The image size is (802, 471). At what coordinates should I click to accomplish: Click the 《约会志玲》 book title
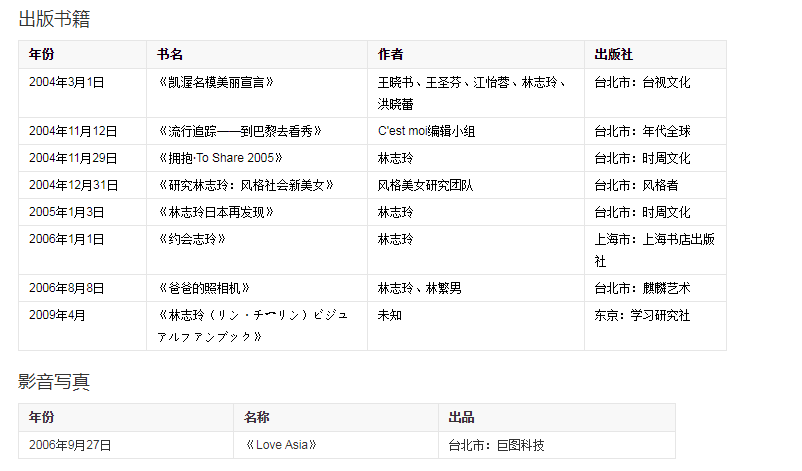click(192, 239)
